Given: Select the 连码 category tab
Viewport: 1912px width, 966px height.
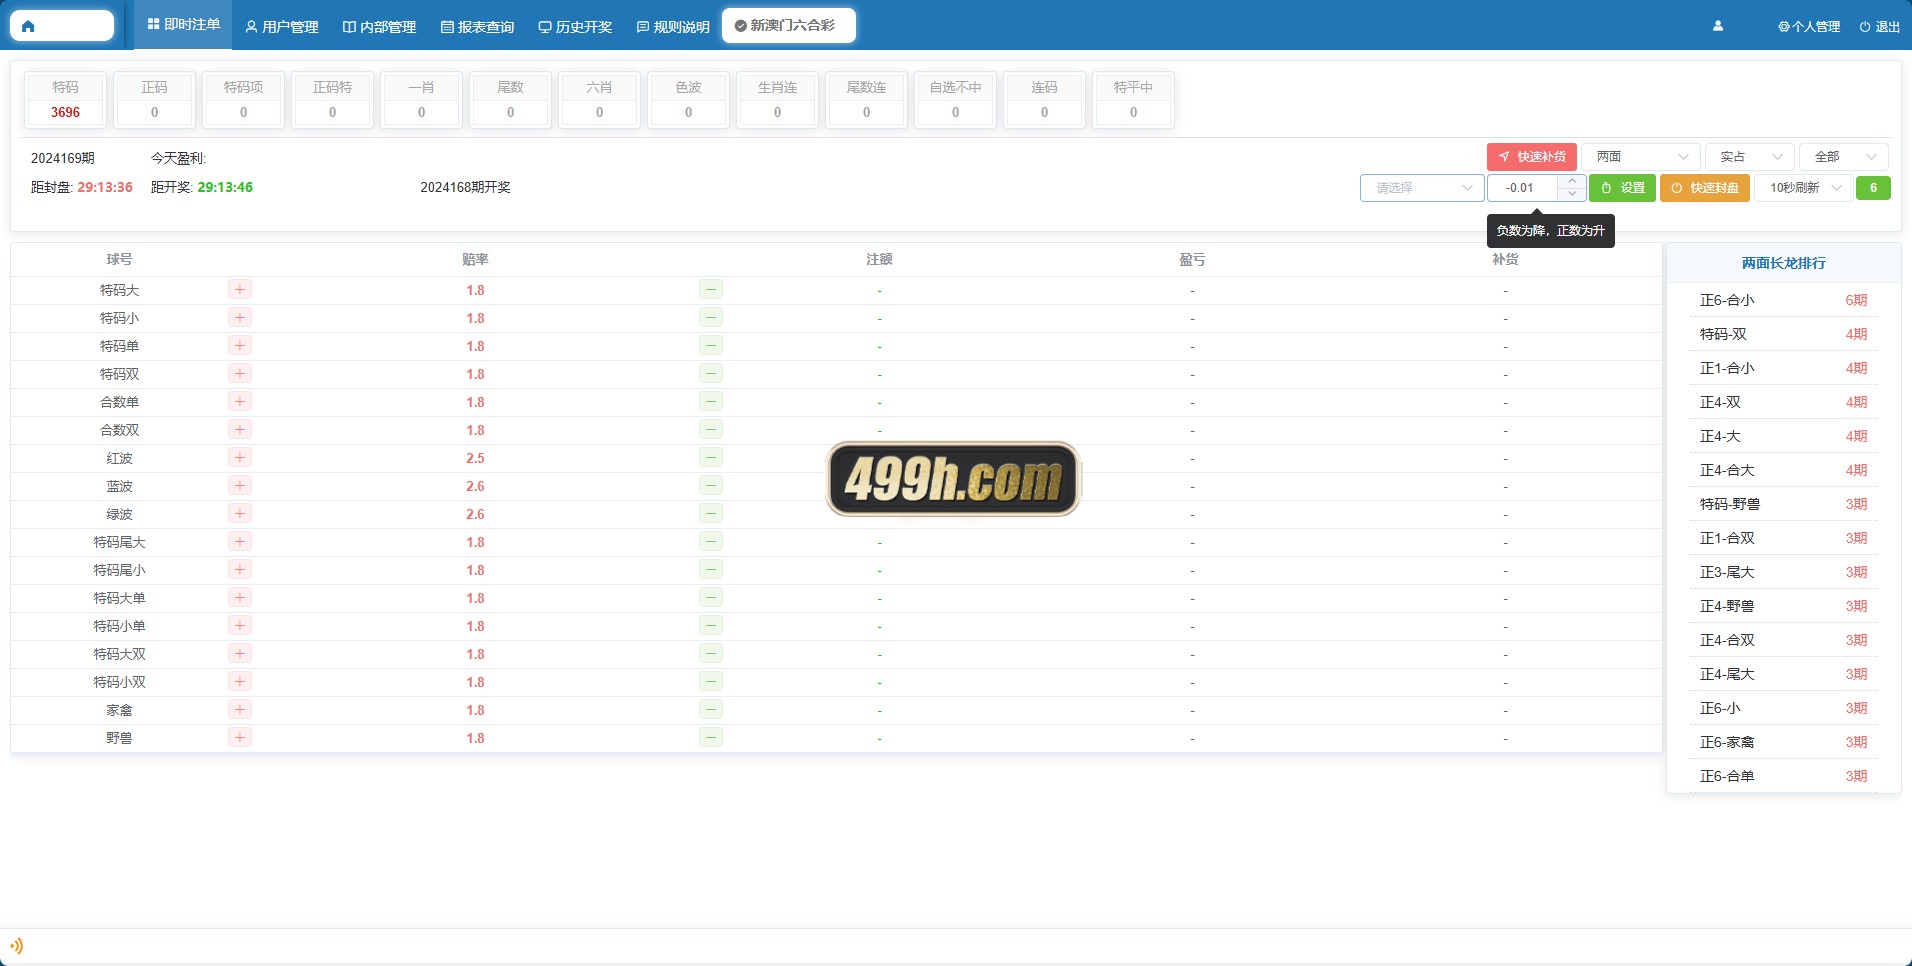Looking at the screenshot, I should 1044,100.
